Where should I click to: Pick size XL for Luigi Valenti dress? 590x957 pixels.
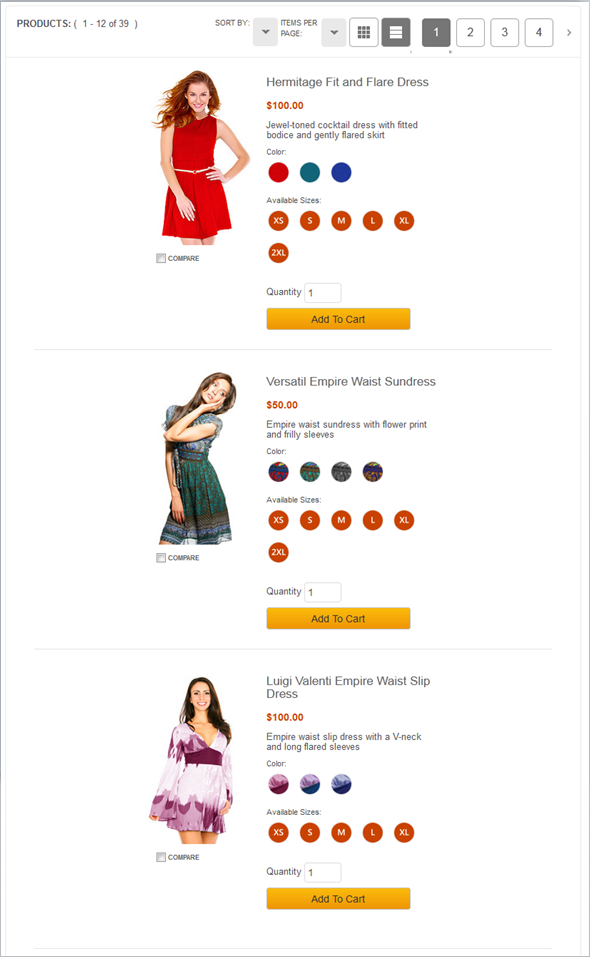[x=404, y=832]
